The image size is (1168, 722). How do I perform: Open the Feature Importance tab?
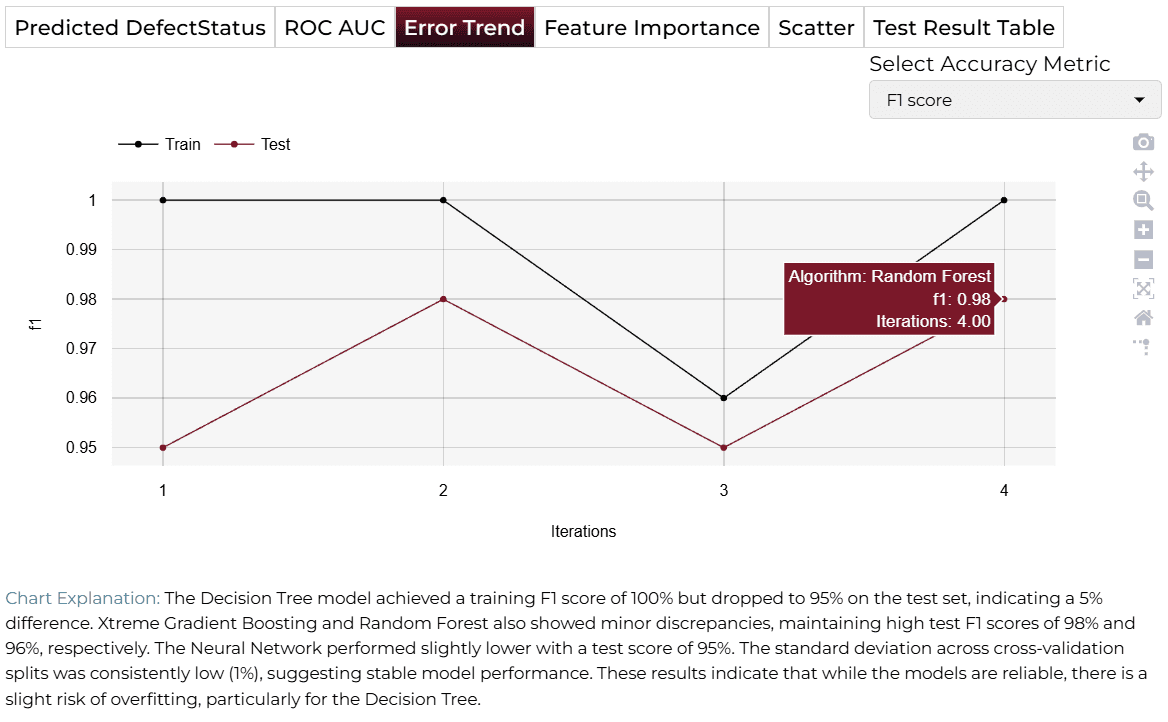click(652, 28)
